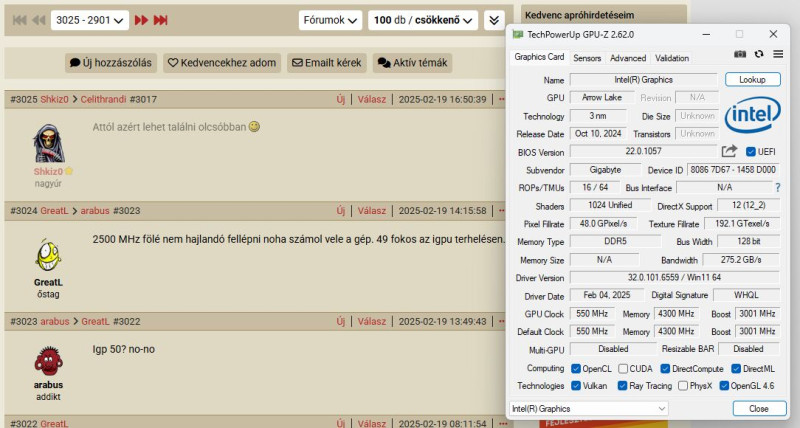The height and width of the screenshot is (428, 800).
Task: Open arabus link in post #3023 header
Action: click(x=55, y=321)
